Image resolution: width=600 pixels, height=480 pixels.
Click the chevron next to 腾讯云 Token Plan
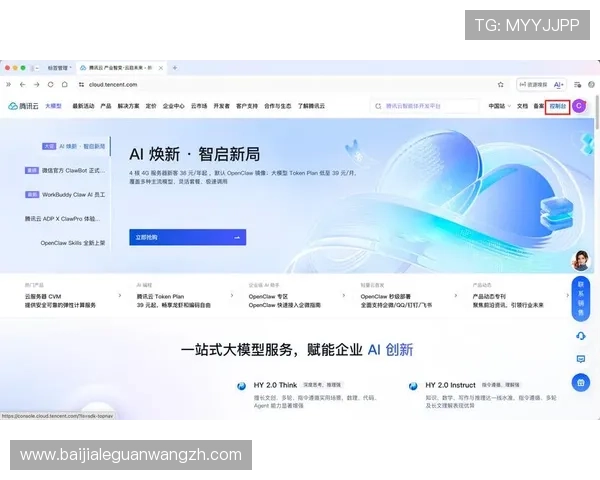[x=232, y=296]
